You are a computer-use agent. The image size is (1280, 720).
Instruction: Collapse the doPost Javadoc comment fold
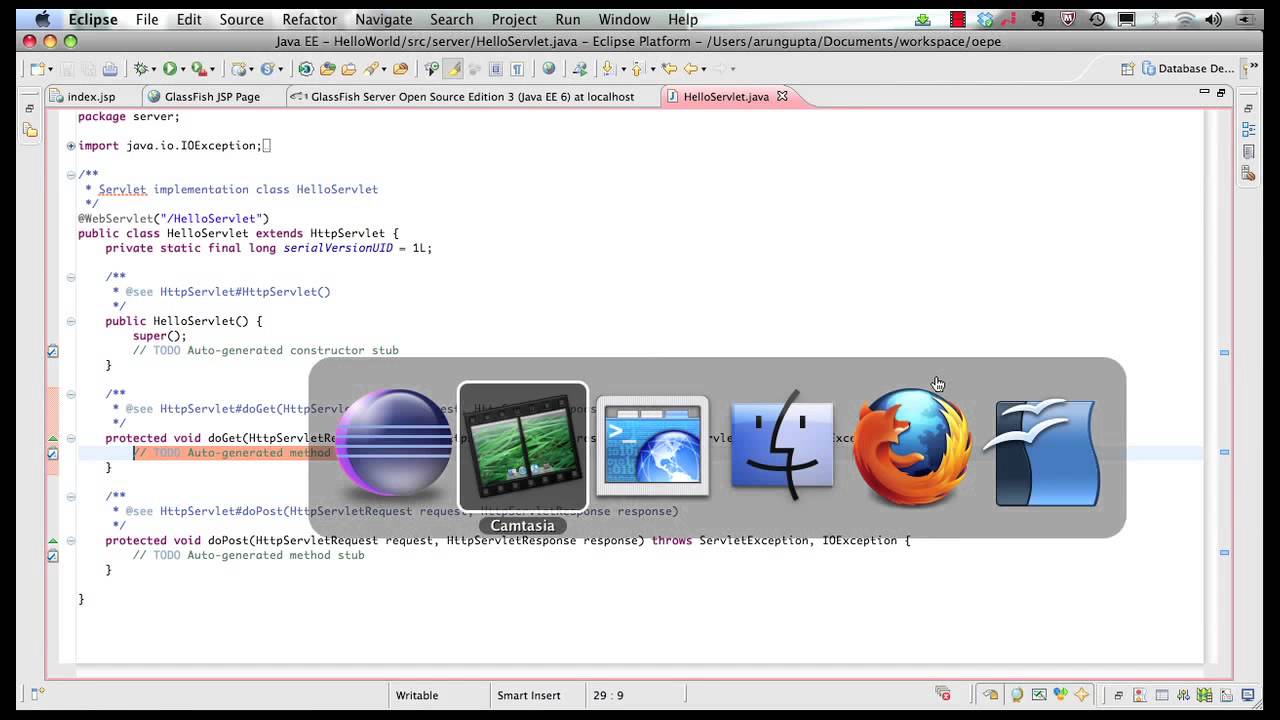pos(71,496)
